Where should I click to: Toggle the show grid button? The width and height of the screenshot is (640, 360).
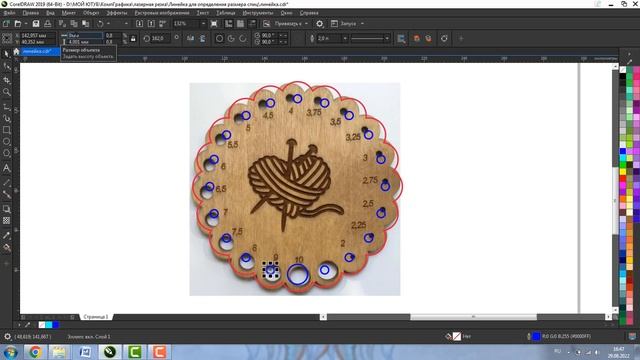tap(240, 24)
